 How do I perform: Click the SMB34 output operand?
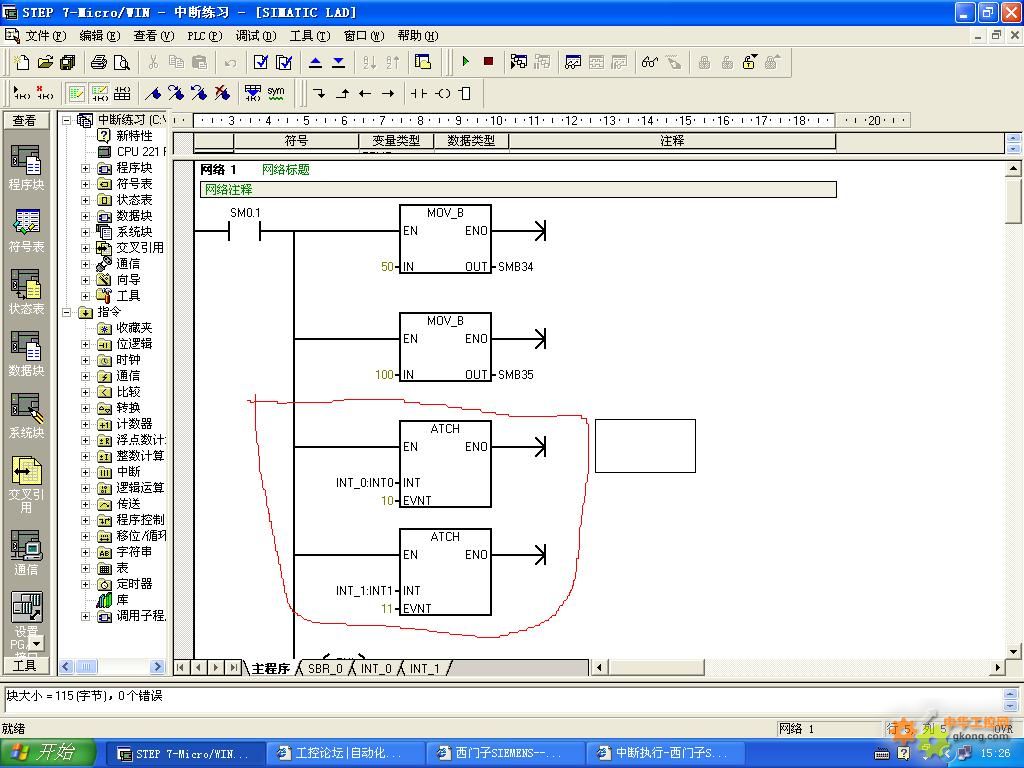click(x=515, y=266)
